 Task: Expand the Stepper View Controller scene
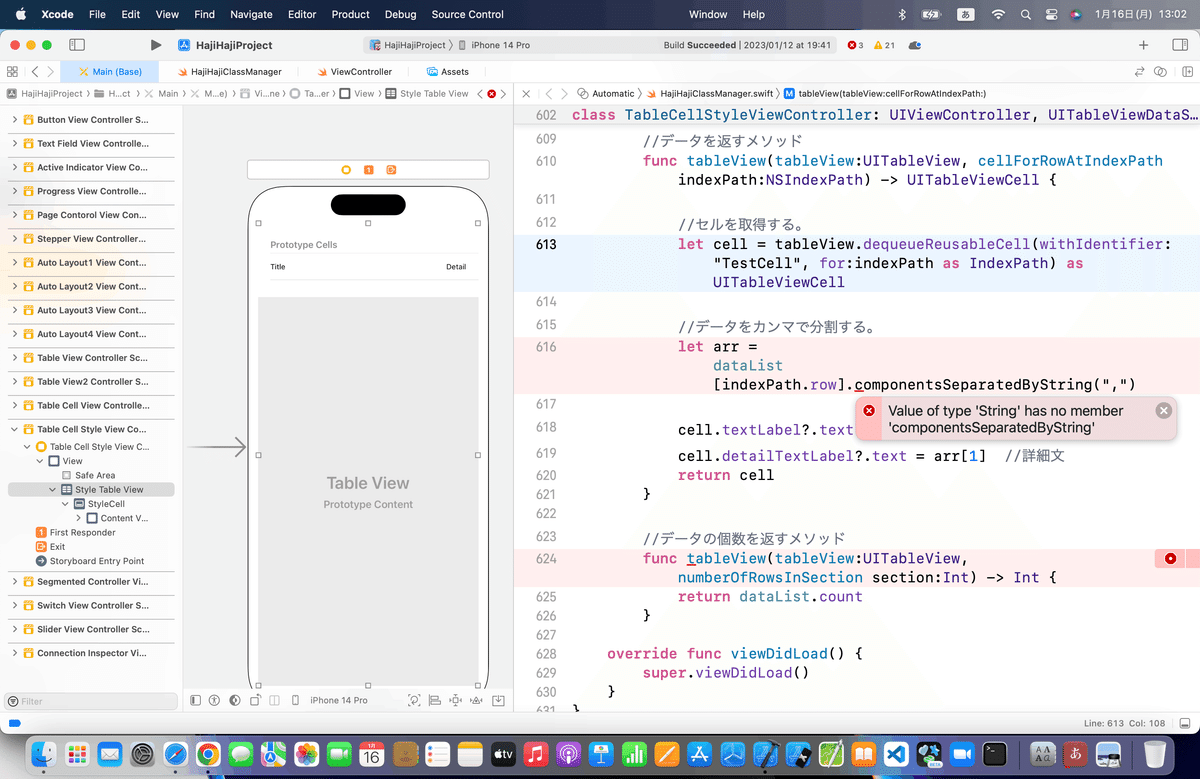pos(15,239)
